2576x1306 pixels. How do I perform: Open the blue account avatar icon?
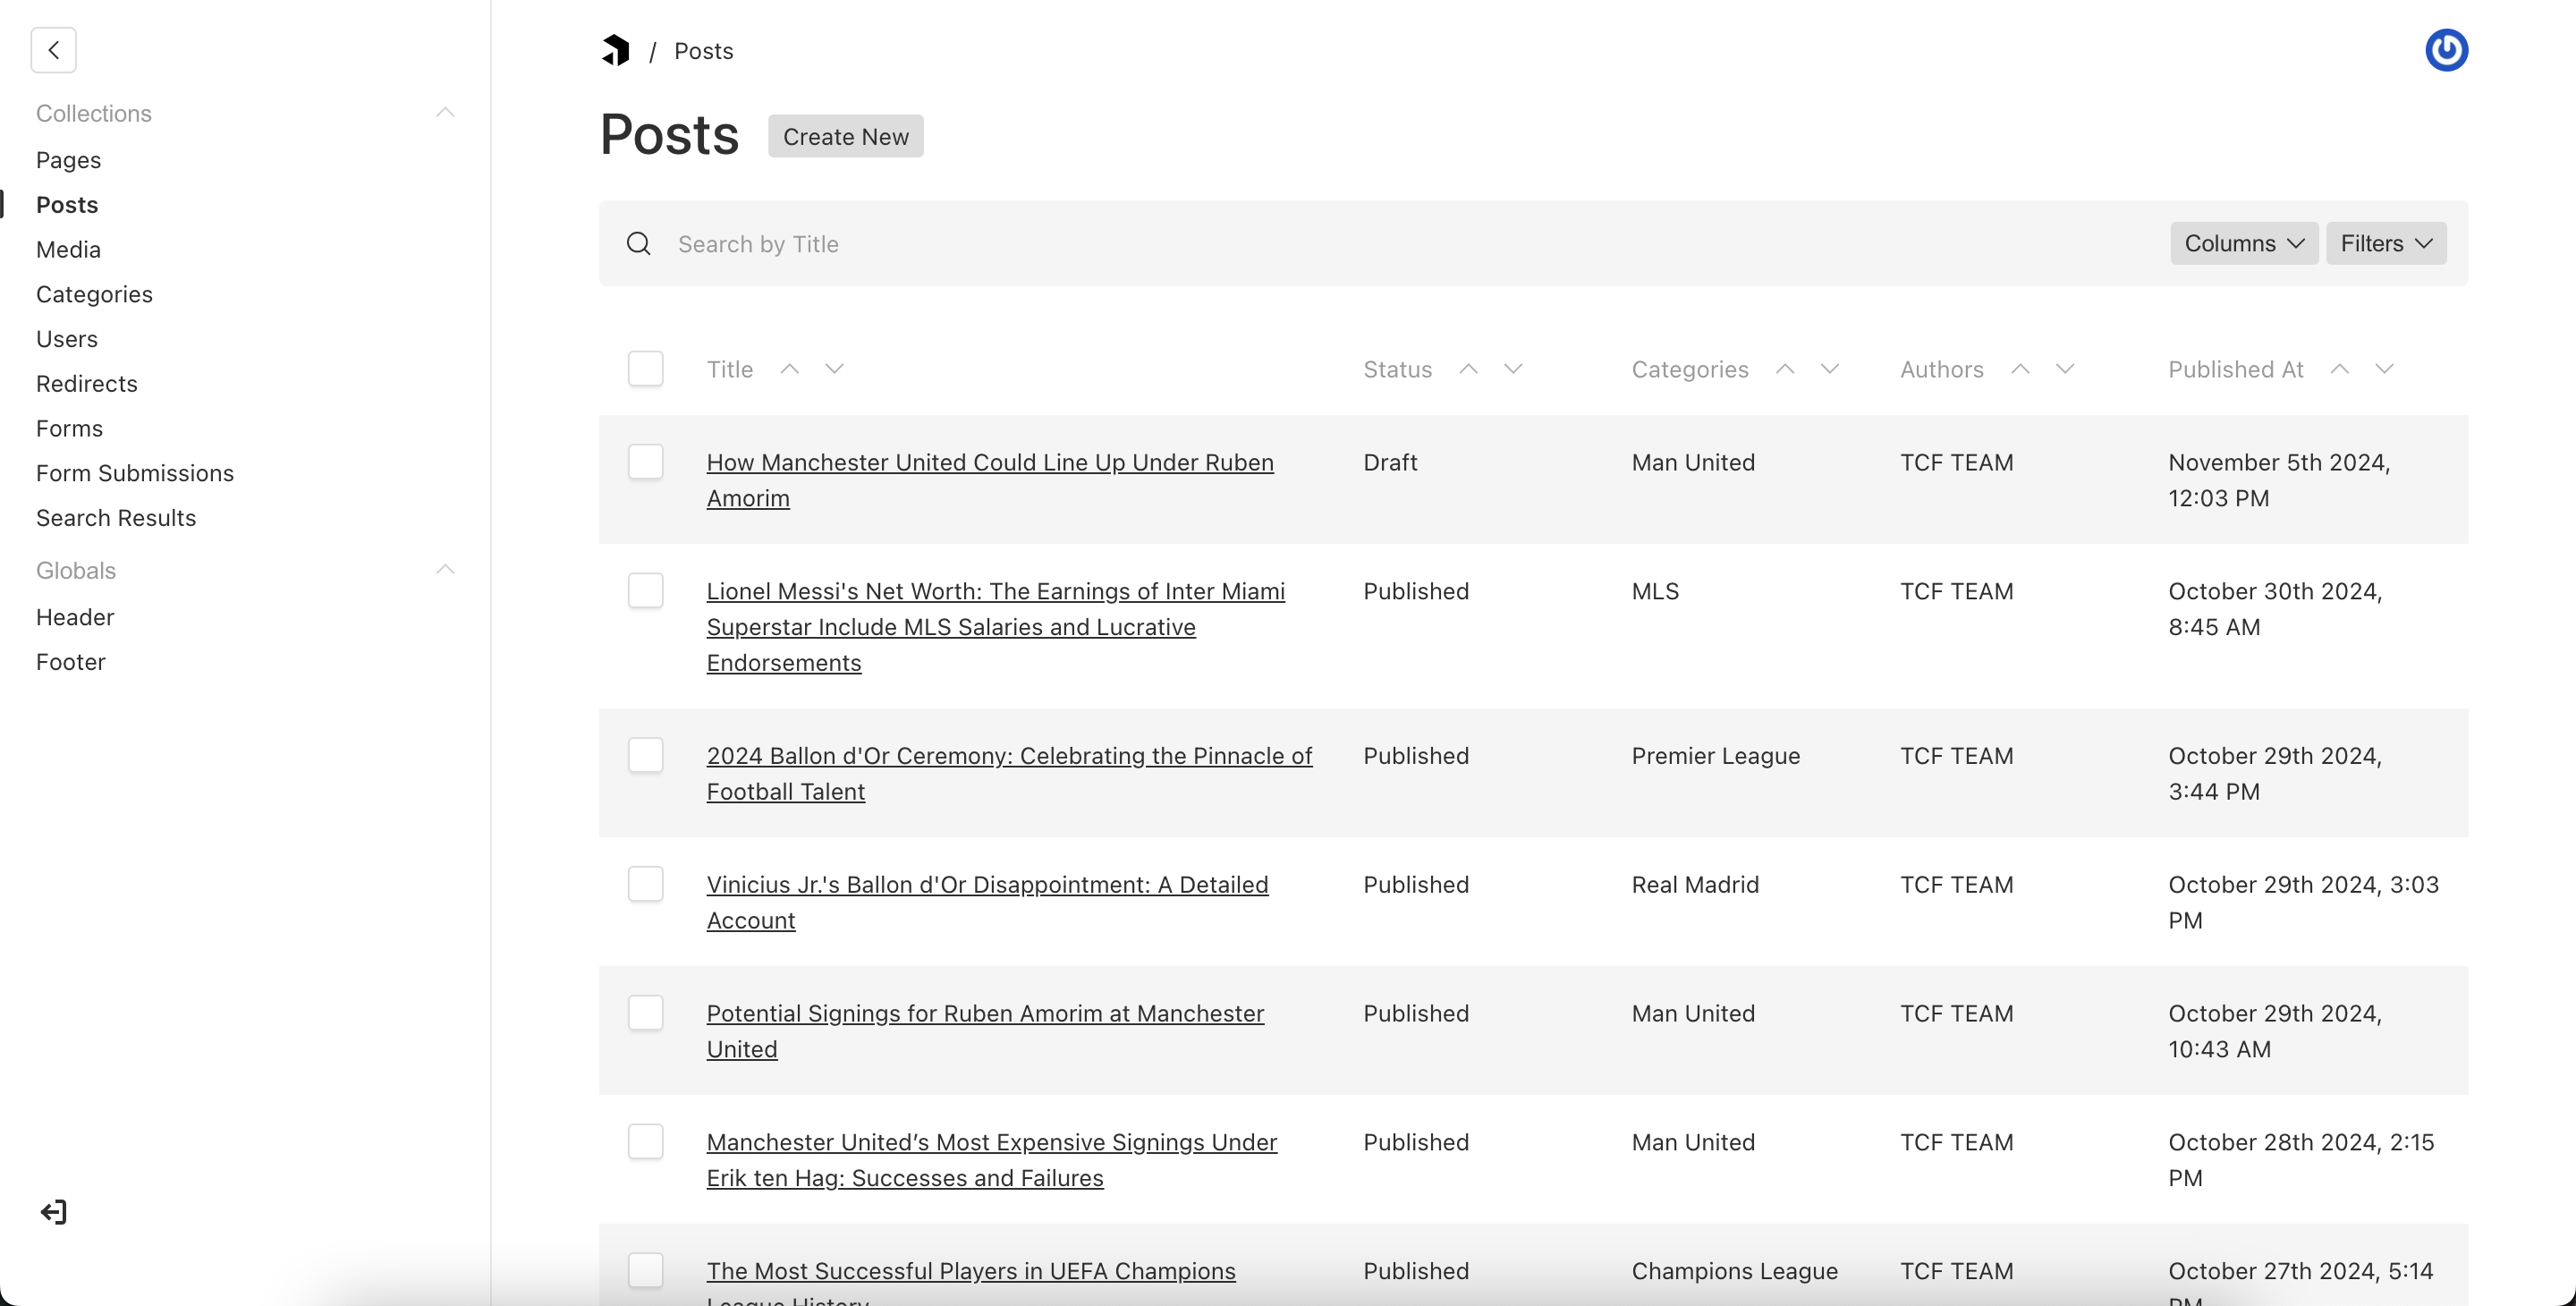point(2446,50)
